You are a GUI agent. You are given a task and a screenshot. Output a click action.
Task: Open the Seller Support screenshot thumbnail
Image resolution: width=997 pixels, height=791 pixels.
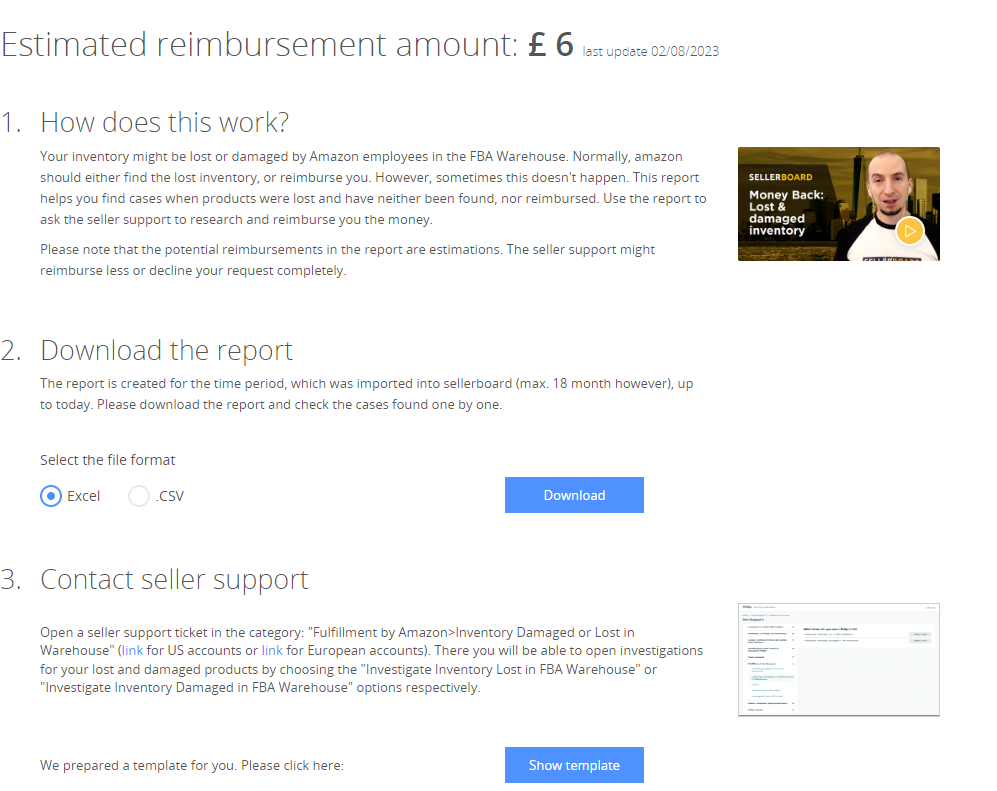click(838, 660)
